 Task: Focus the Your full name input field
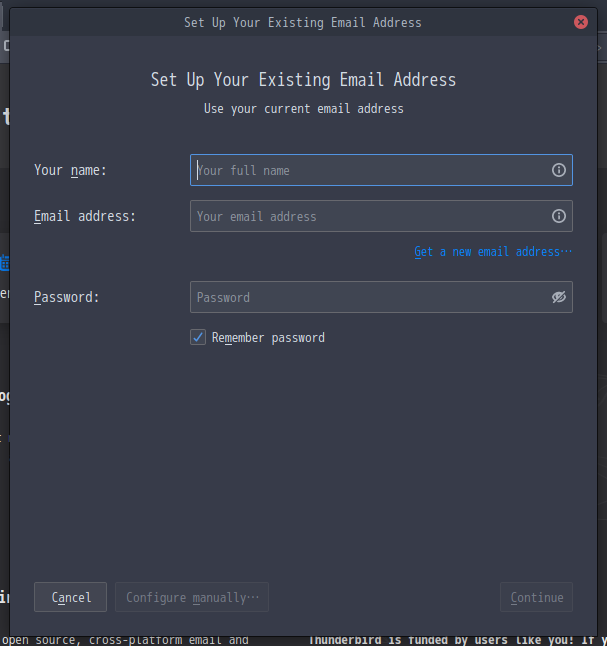coord(381,170)
